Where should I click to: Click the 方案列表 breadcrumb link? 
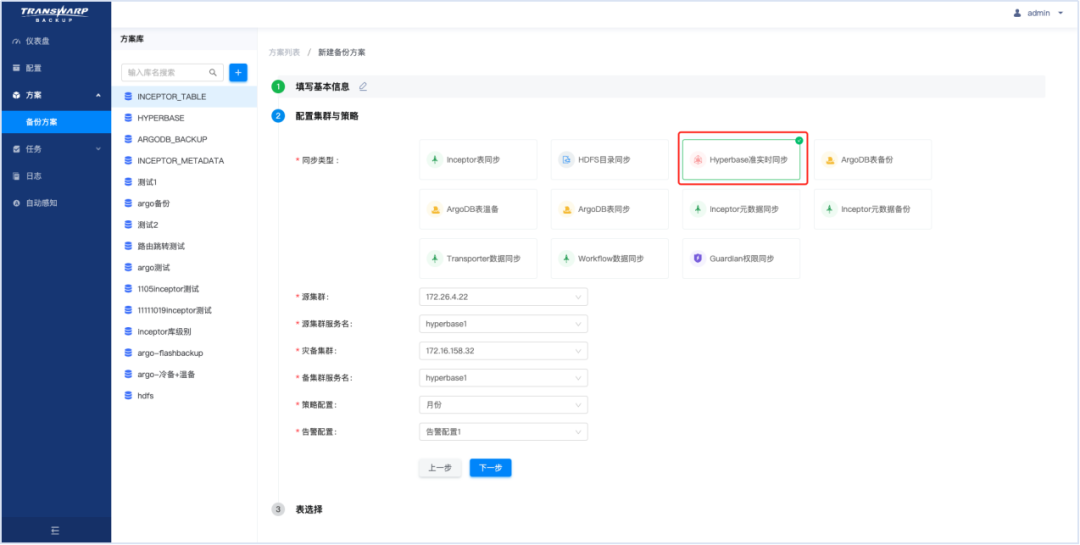pos(284,52)
